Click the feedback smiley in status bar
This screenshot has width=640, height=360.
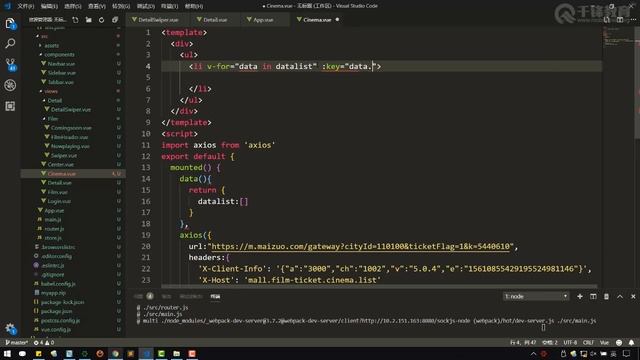point(619,342)
